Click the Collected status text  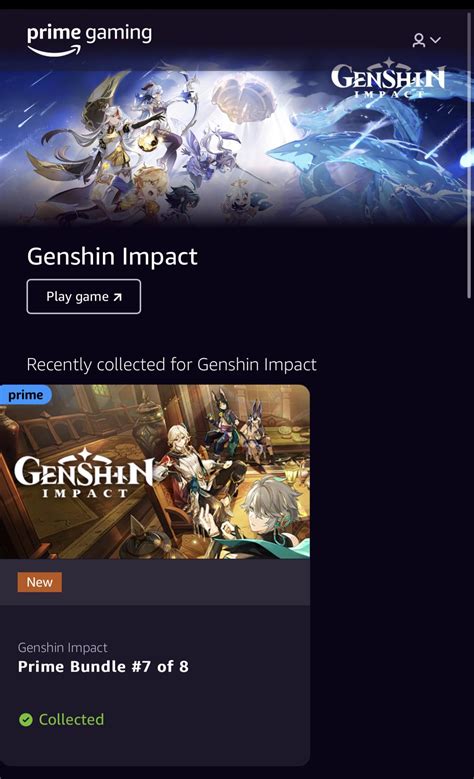[72, 719]
